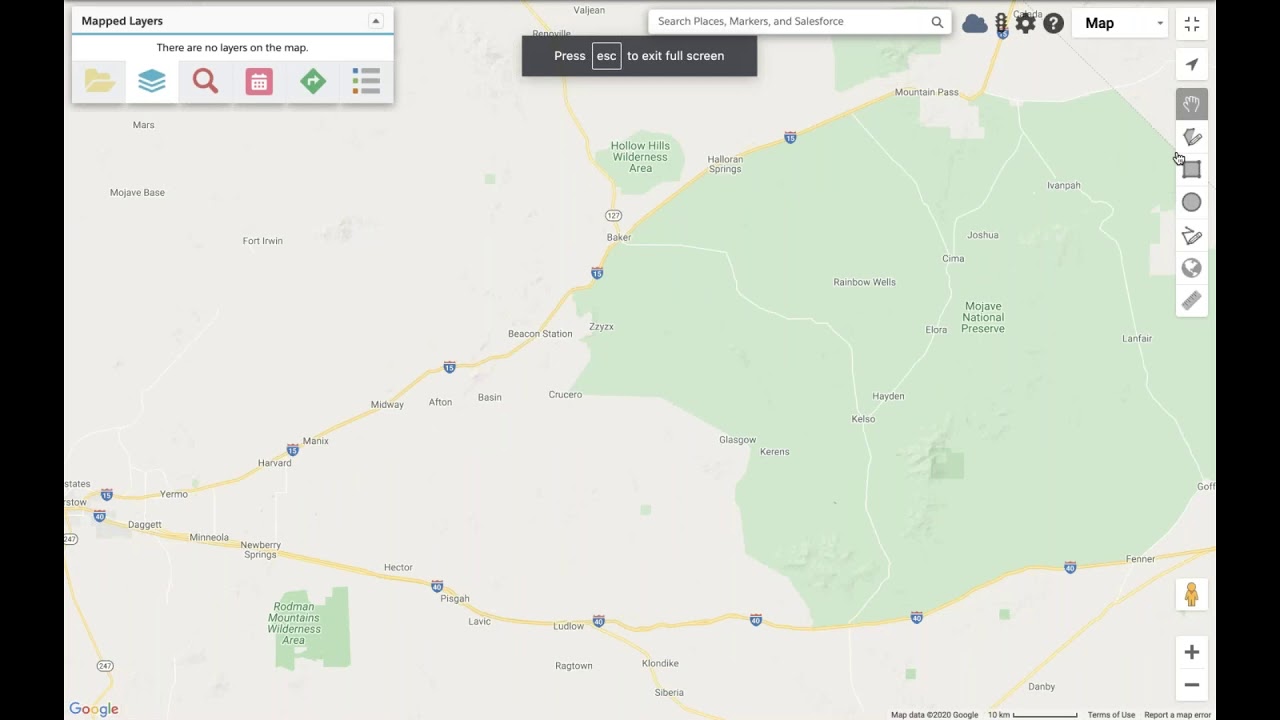The height and width of the screenshot is (720, 1280).
Task: Click the Fenner place label
Action: click(1140, 559)
